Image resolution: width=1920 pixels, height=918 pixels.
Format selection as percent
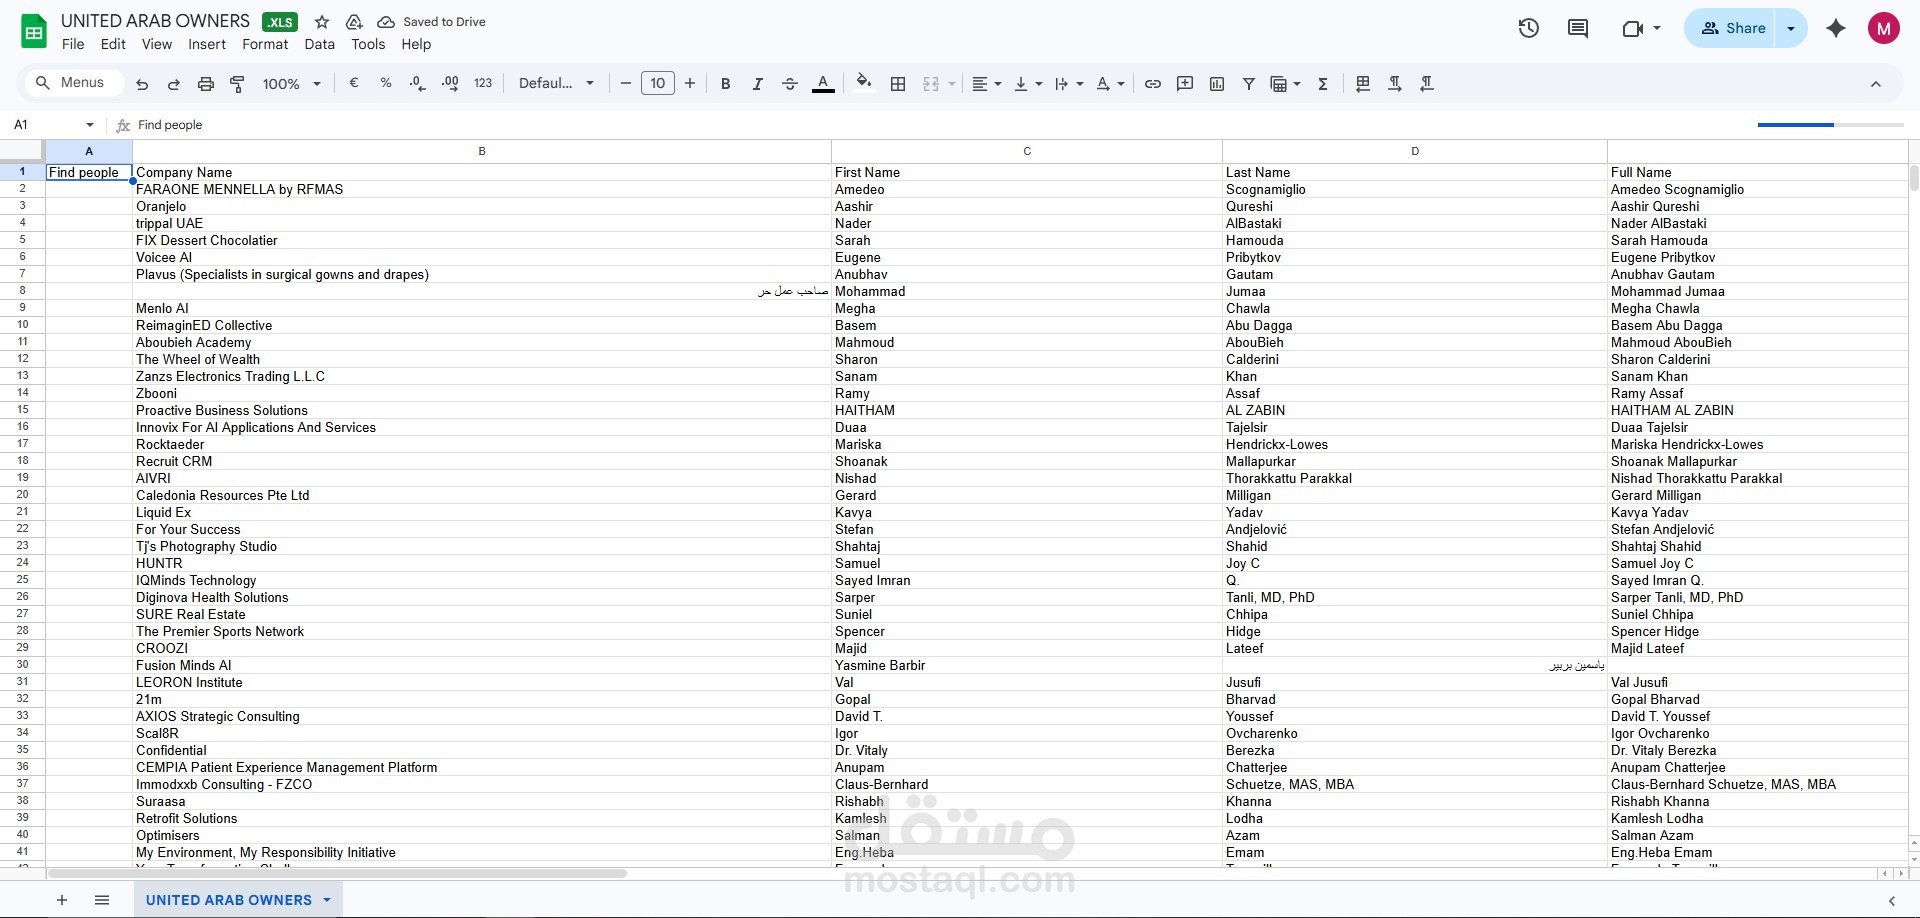coord(386,84)
